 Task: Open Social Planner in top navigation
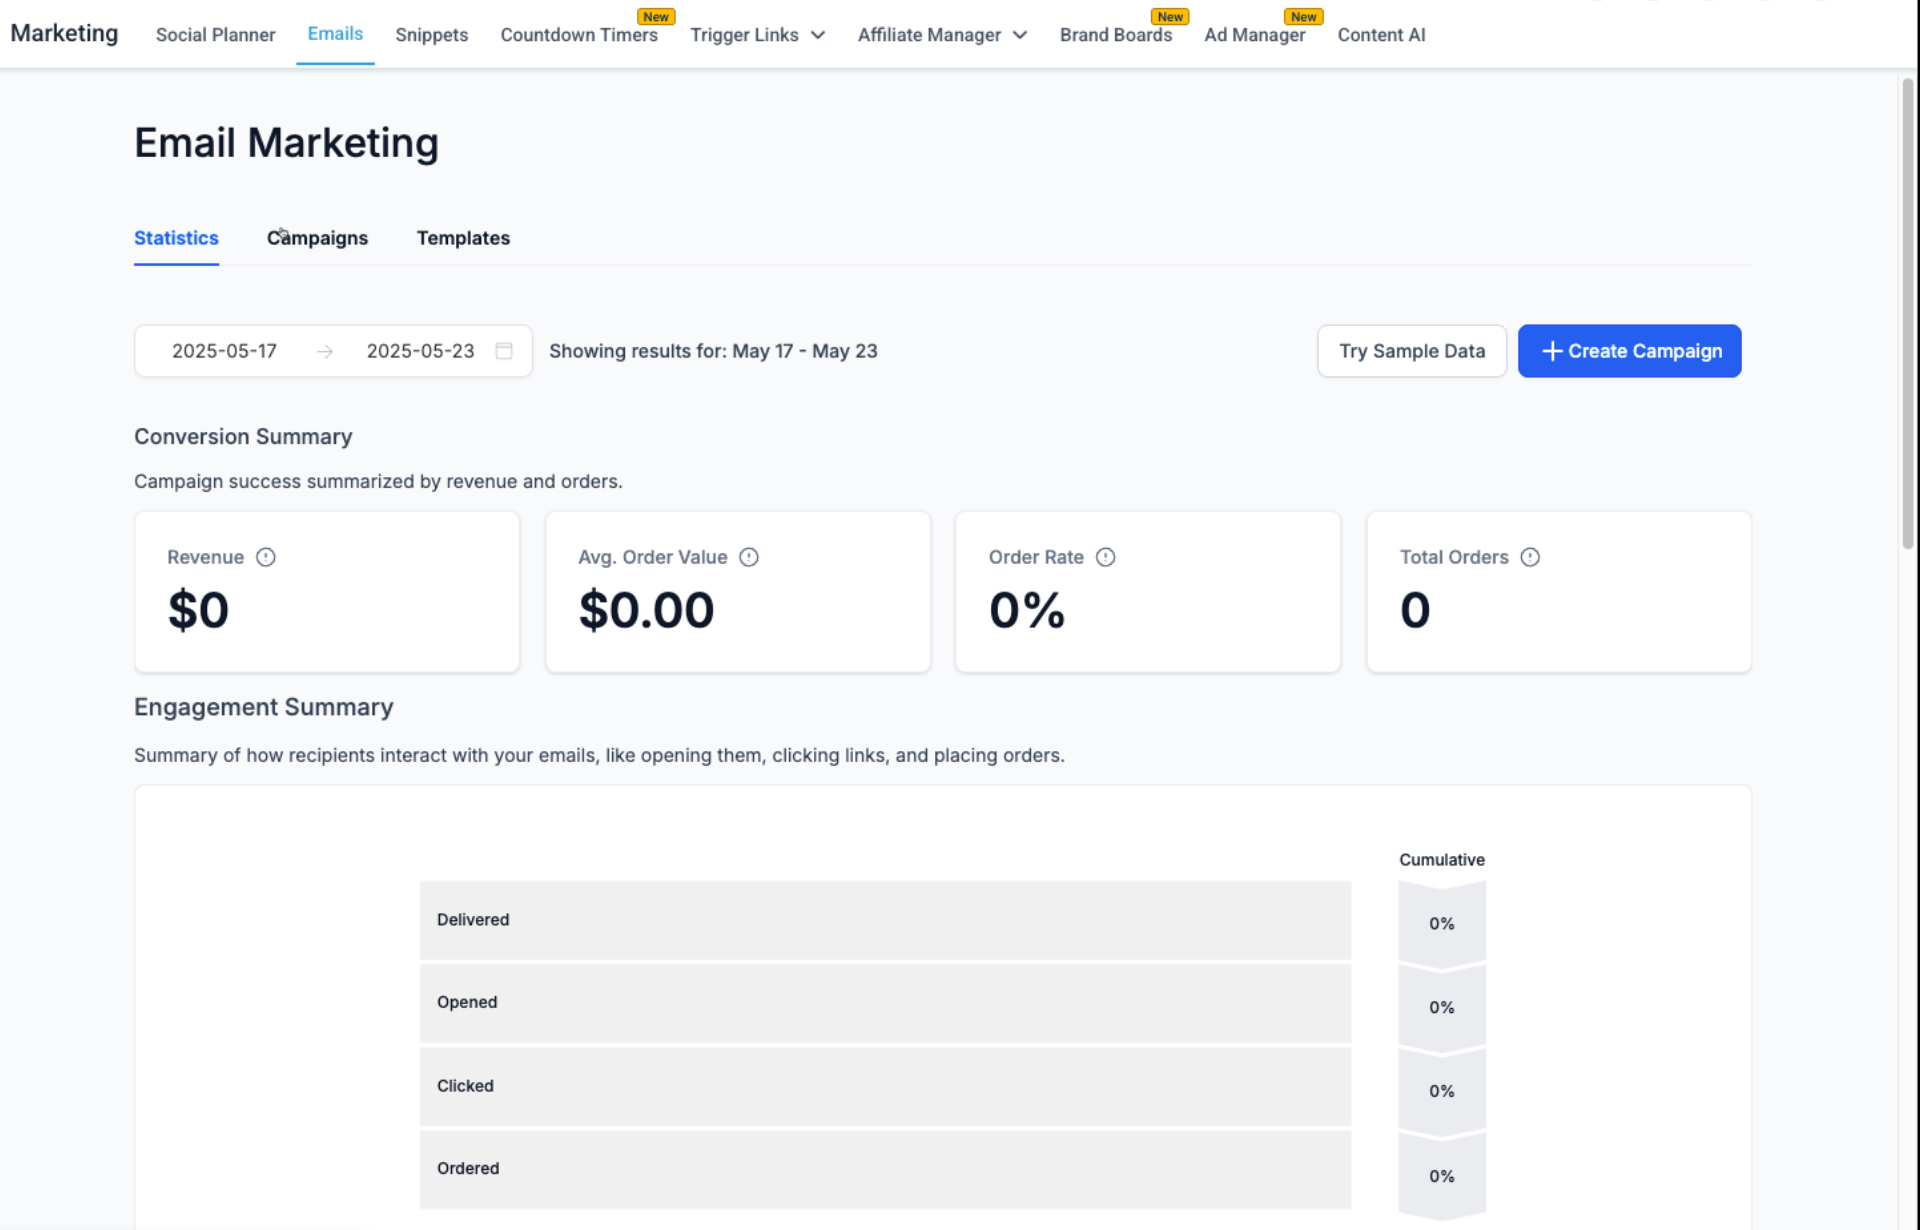tap(215, 35)
